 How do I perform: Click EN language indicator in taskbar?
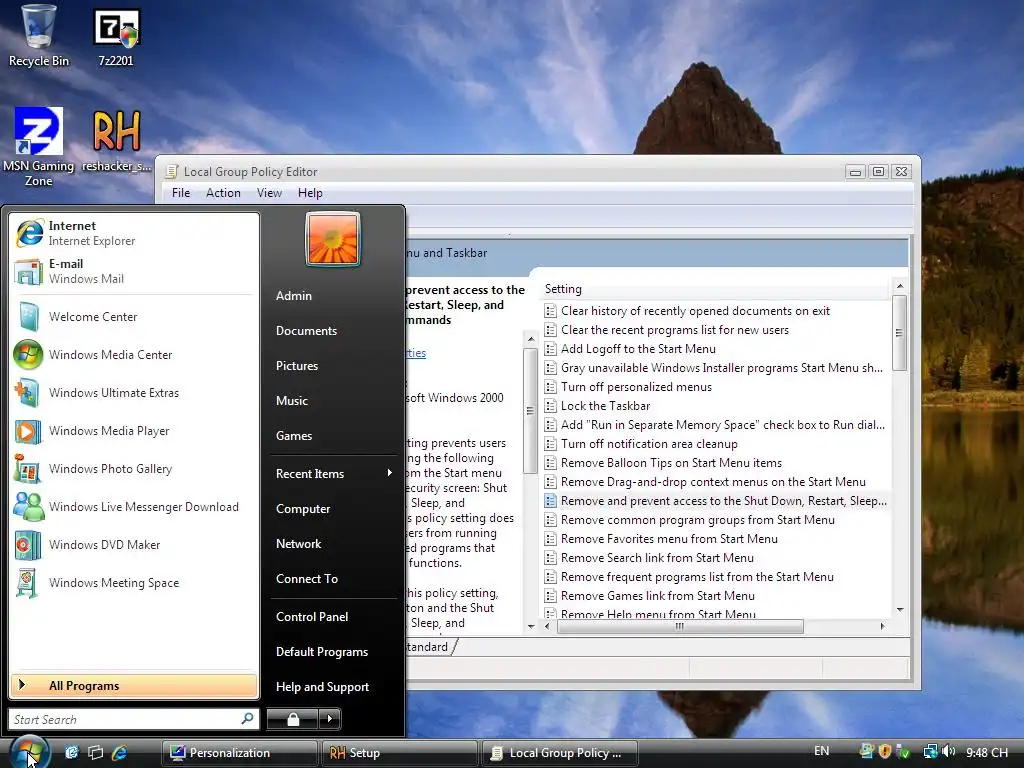(x=822, y=751)
